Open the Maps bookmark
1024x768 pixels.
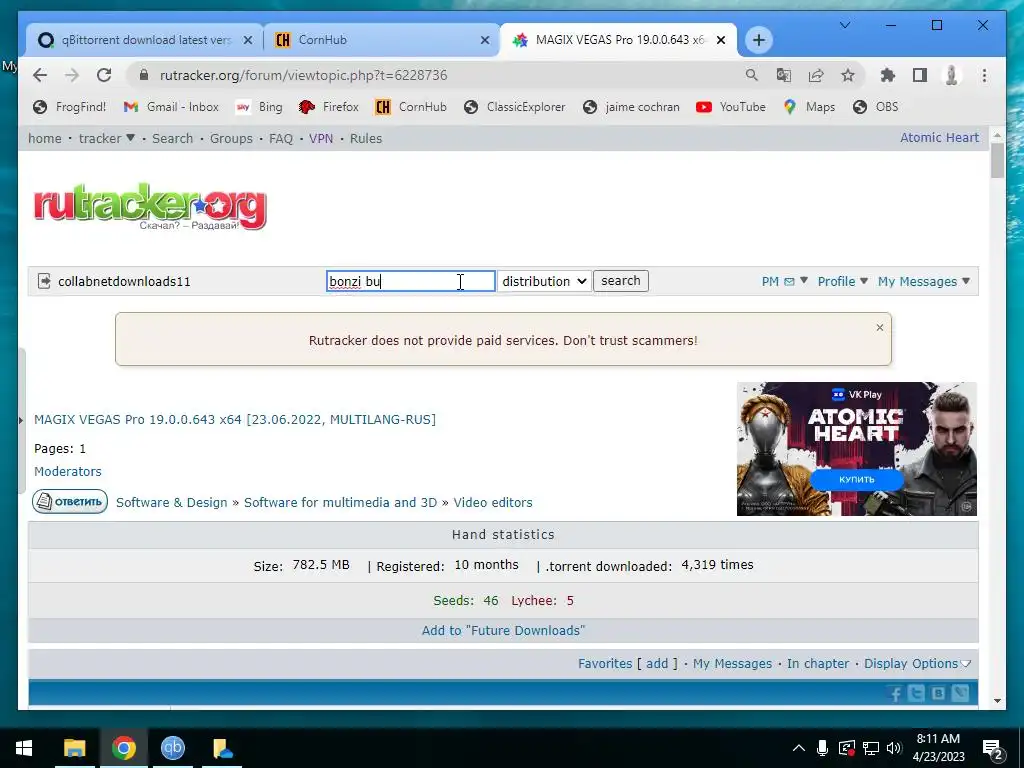click(x=808, y=106)
